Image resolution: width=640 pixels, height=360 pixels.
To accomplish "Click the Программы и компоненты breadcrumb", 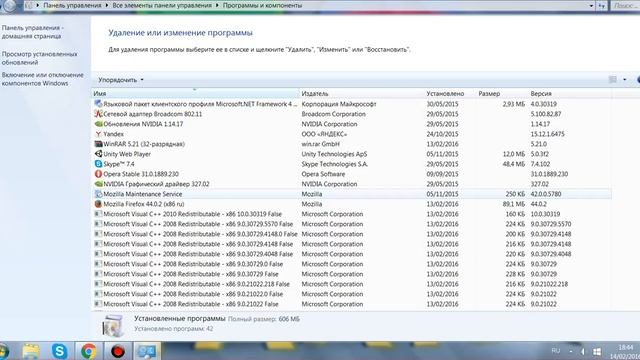I will [x=262, y=6].
